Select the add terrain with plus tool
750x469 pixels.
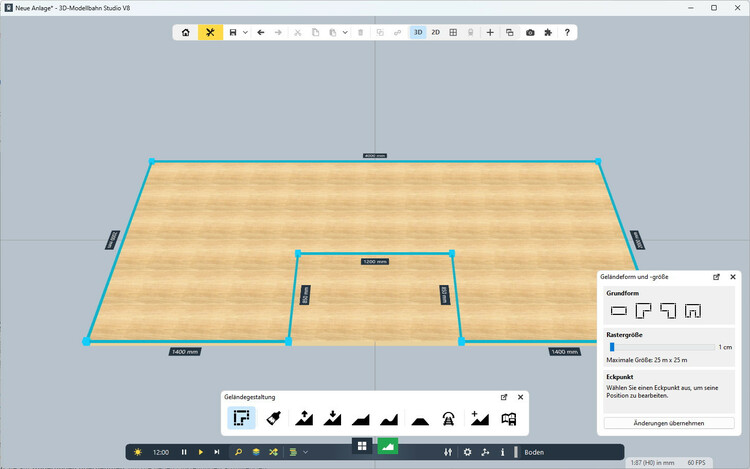pyautogui.click(x=480, y=418)
